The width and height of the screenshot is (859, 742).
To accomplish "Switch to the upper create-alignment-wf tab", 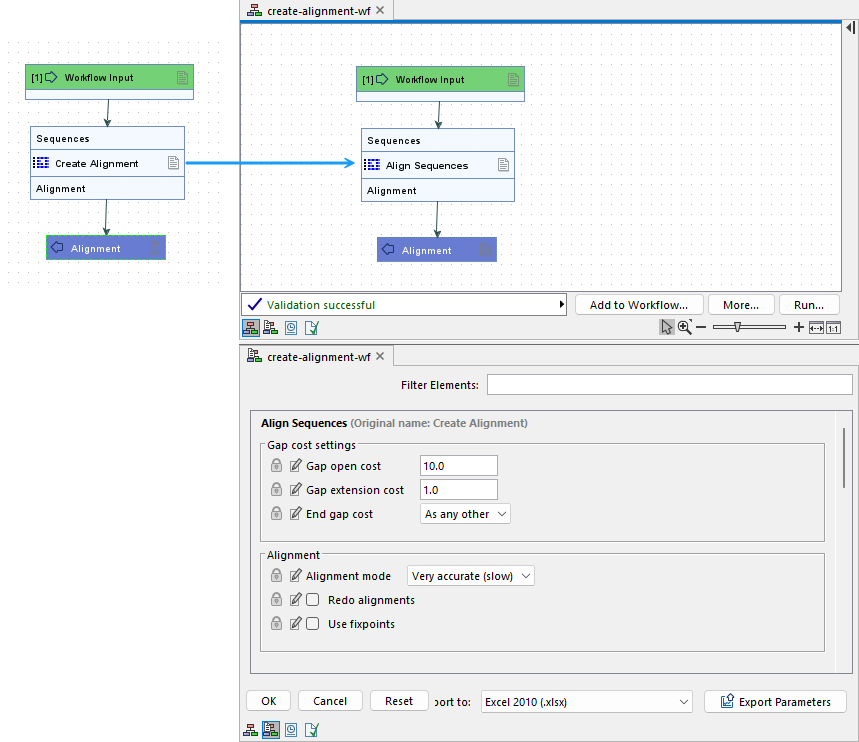I will 310,10.
